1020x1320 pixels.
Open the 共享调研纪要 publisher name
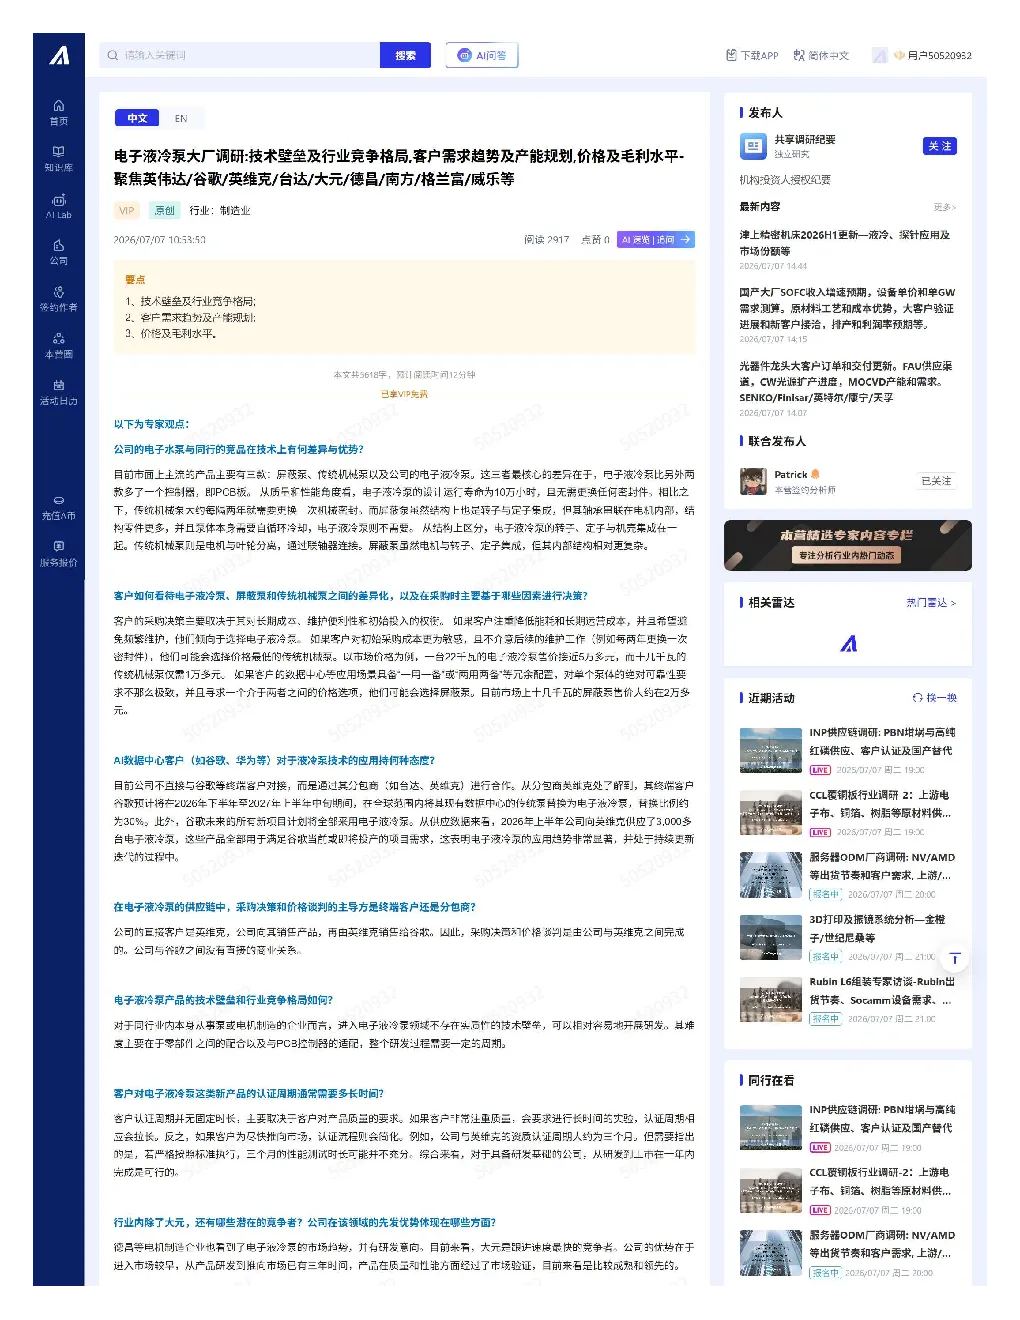click(x=805, y=139)
